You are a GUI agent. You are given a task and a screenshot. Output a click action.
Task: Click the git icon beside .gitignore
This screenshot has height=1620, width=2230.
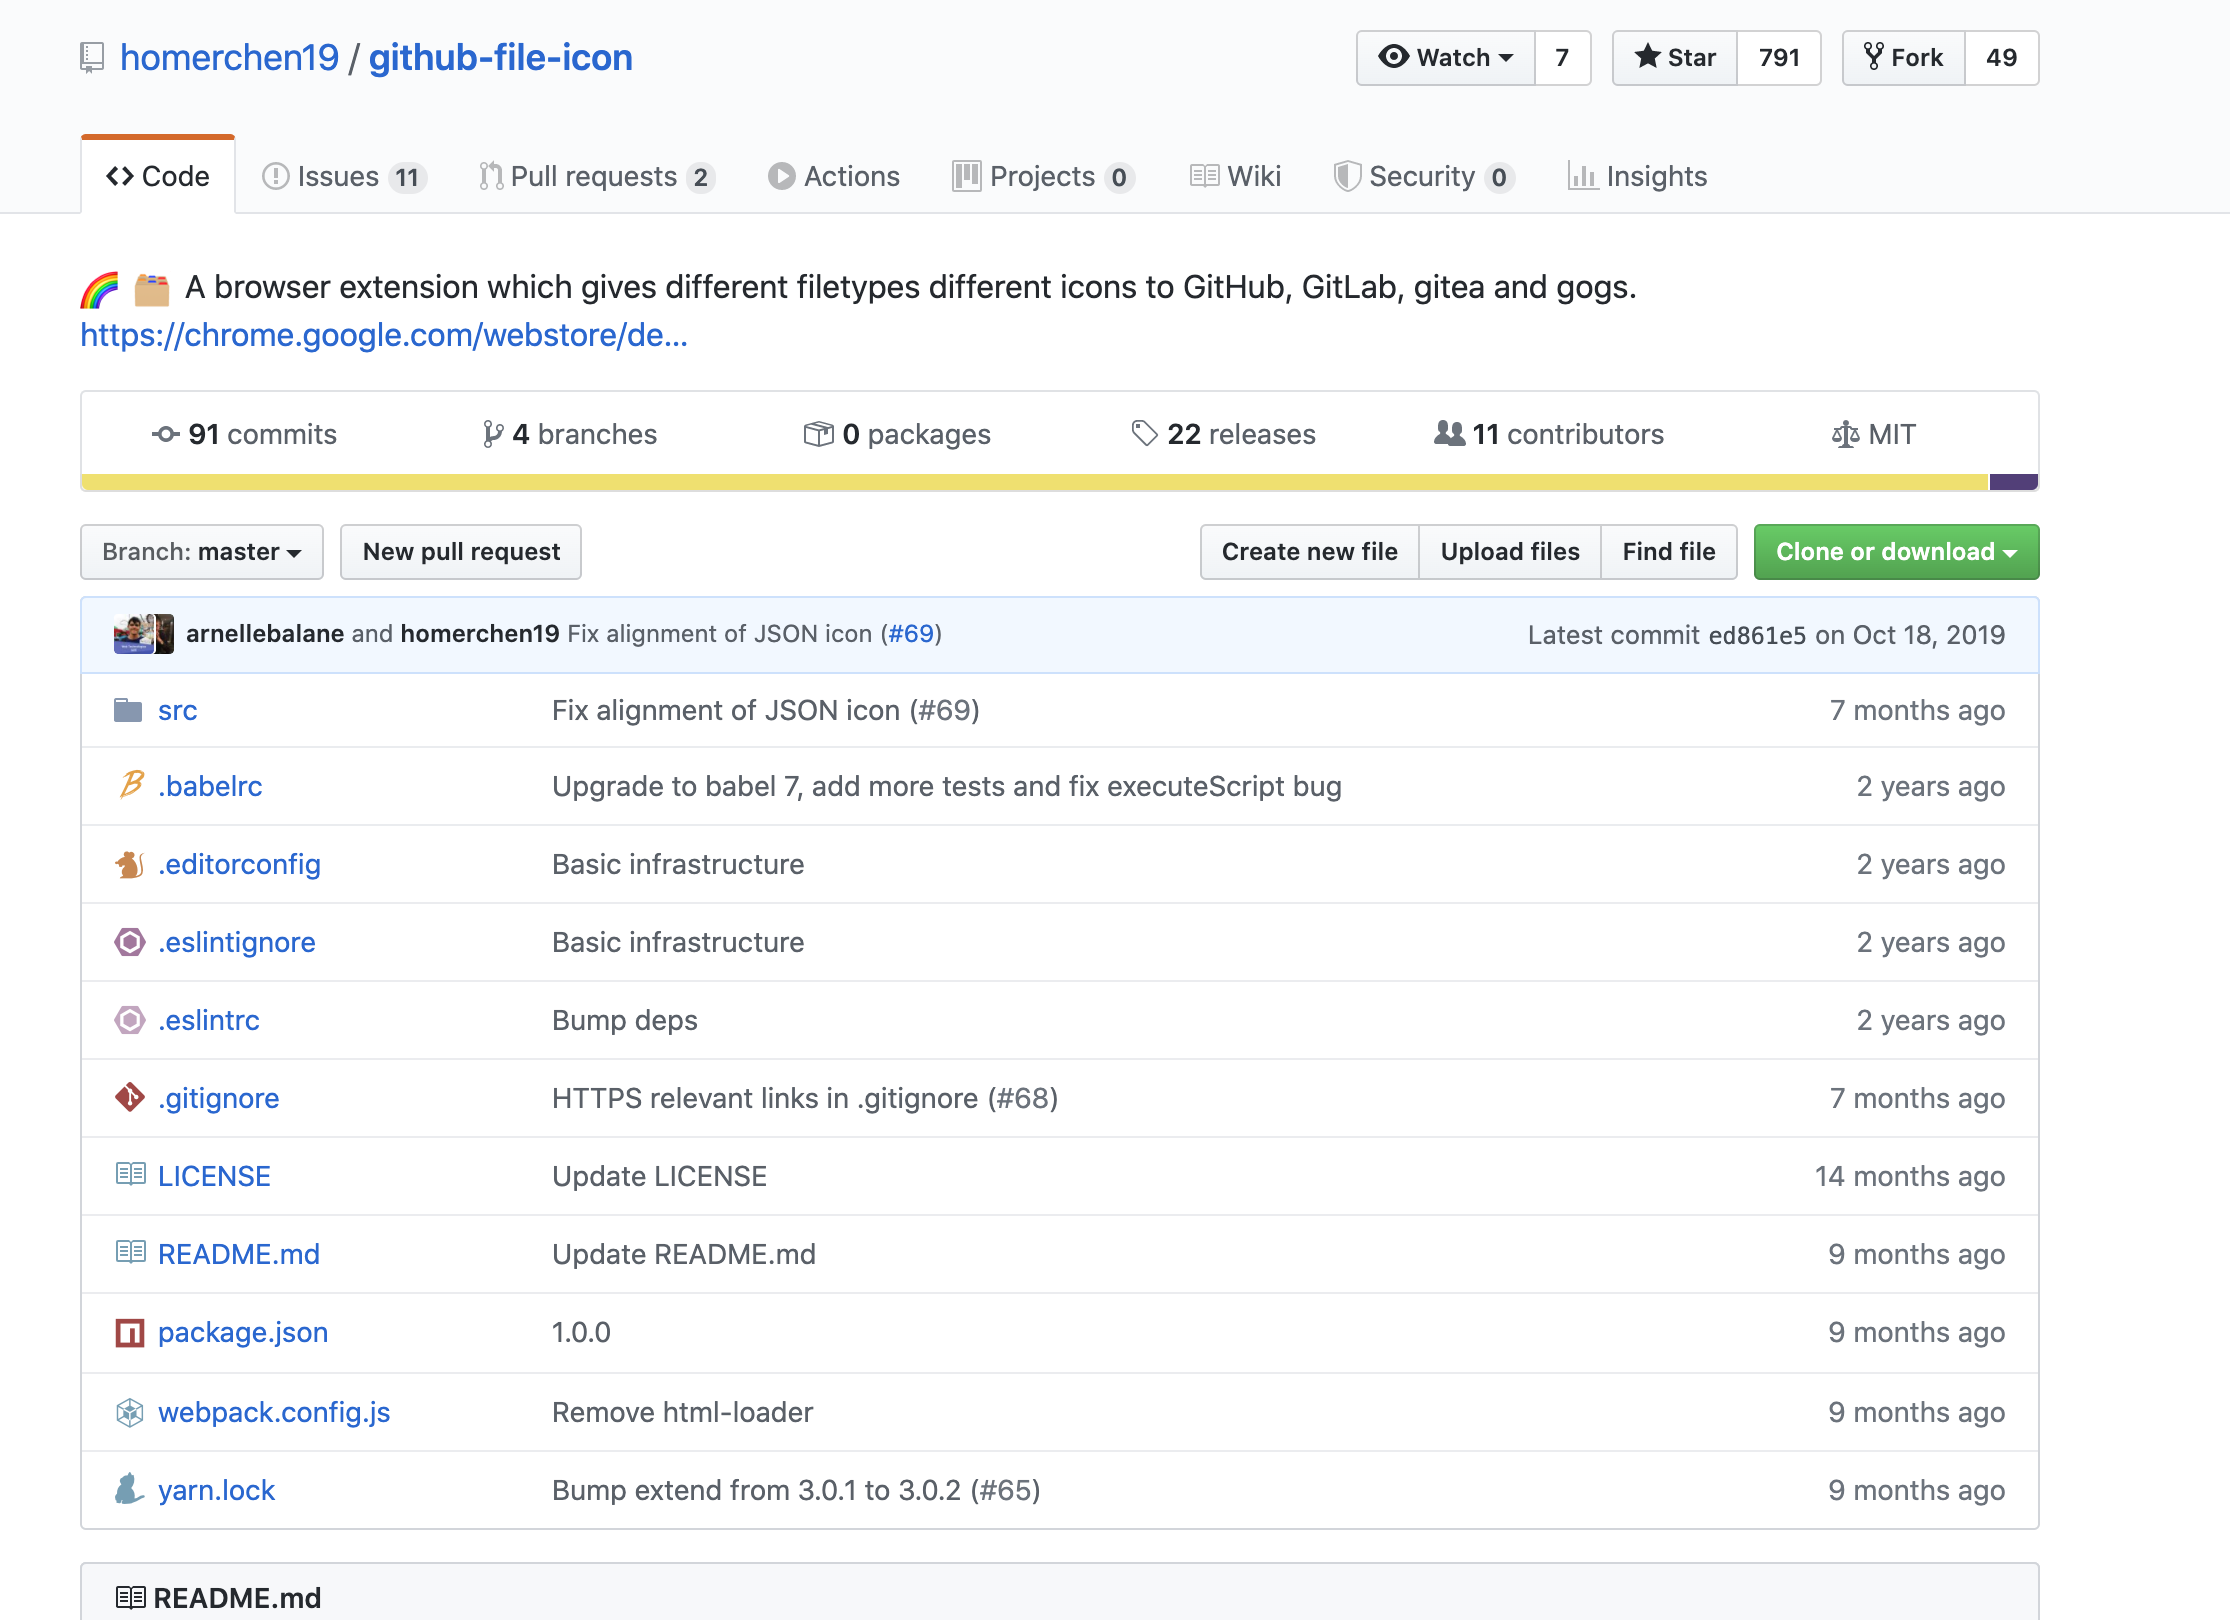[130, 1098]
